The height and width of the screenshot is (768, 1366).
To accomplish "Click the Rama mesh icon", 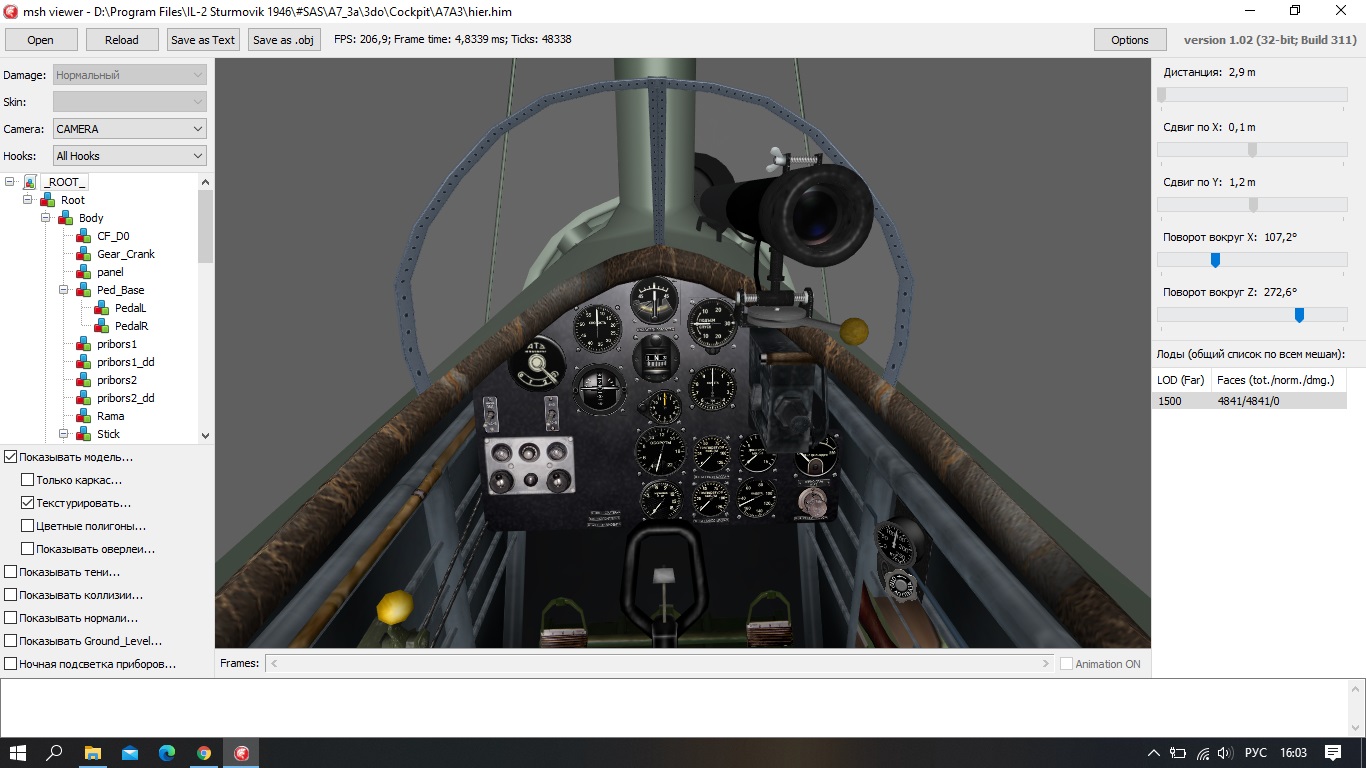I will [84, 416].
